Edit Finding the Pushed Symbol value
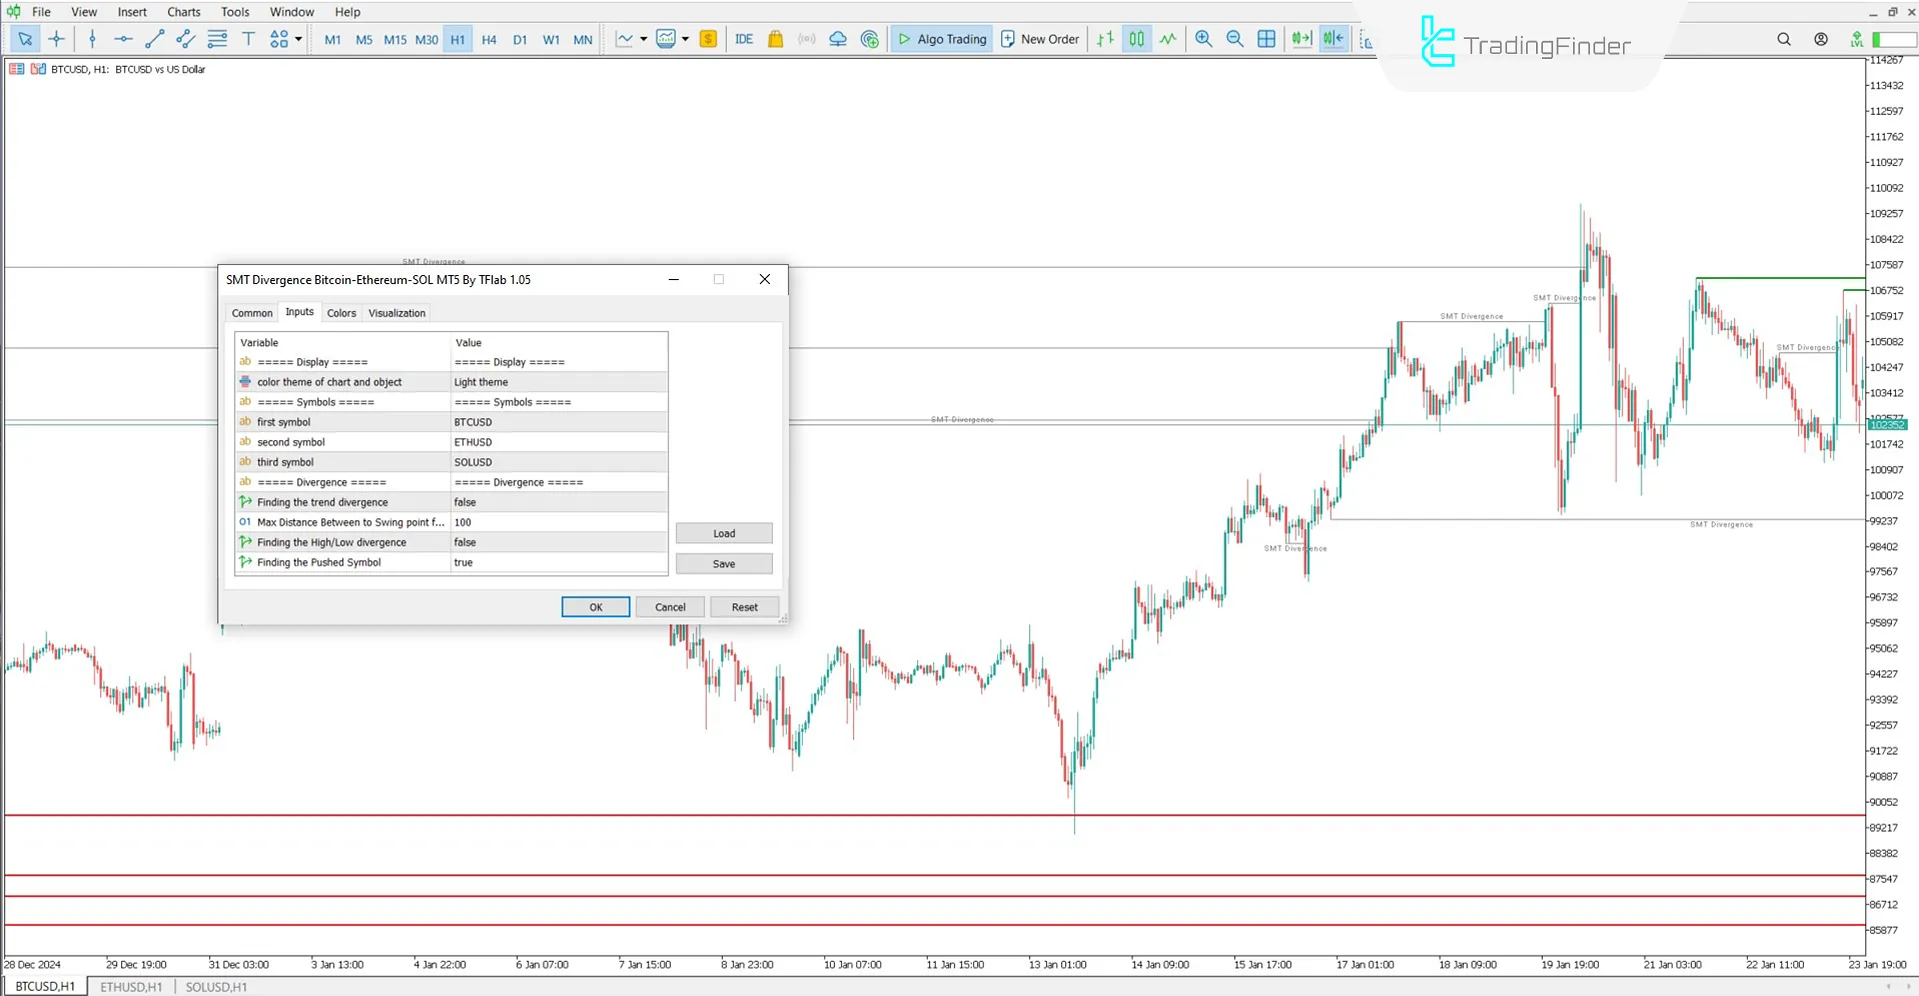This screenshot has height=996, width=1919. click(559, 562)
